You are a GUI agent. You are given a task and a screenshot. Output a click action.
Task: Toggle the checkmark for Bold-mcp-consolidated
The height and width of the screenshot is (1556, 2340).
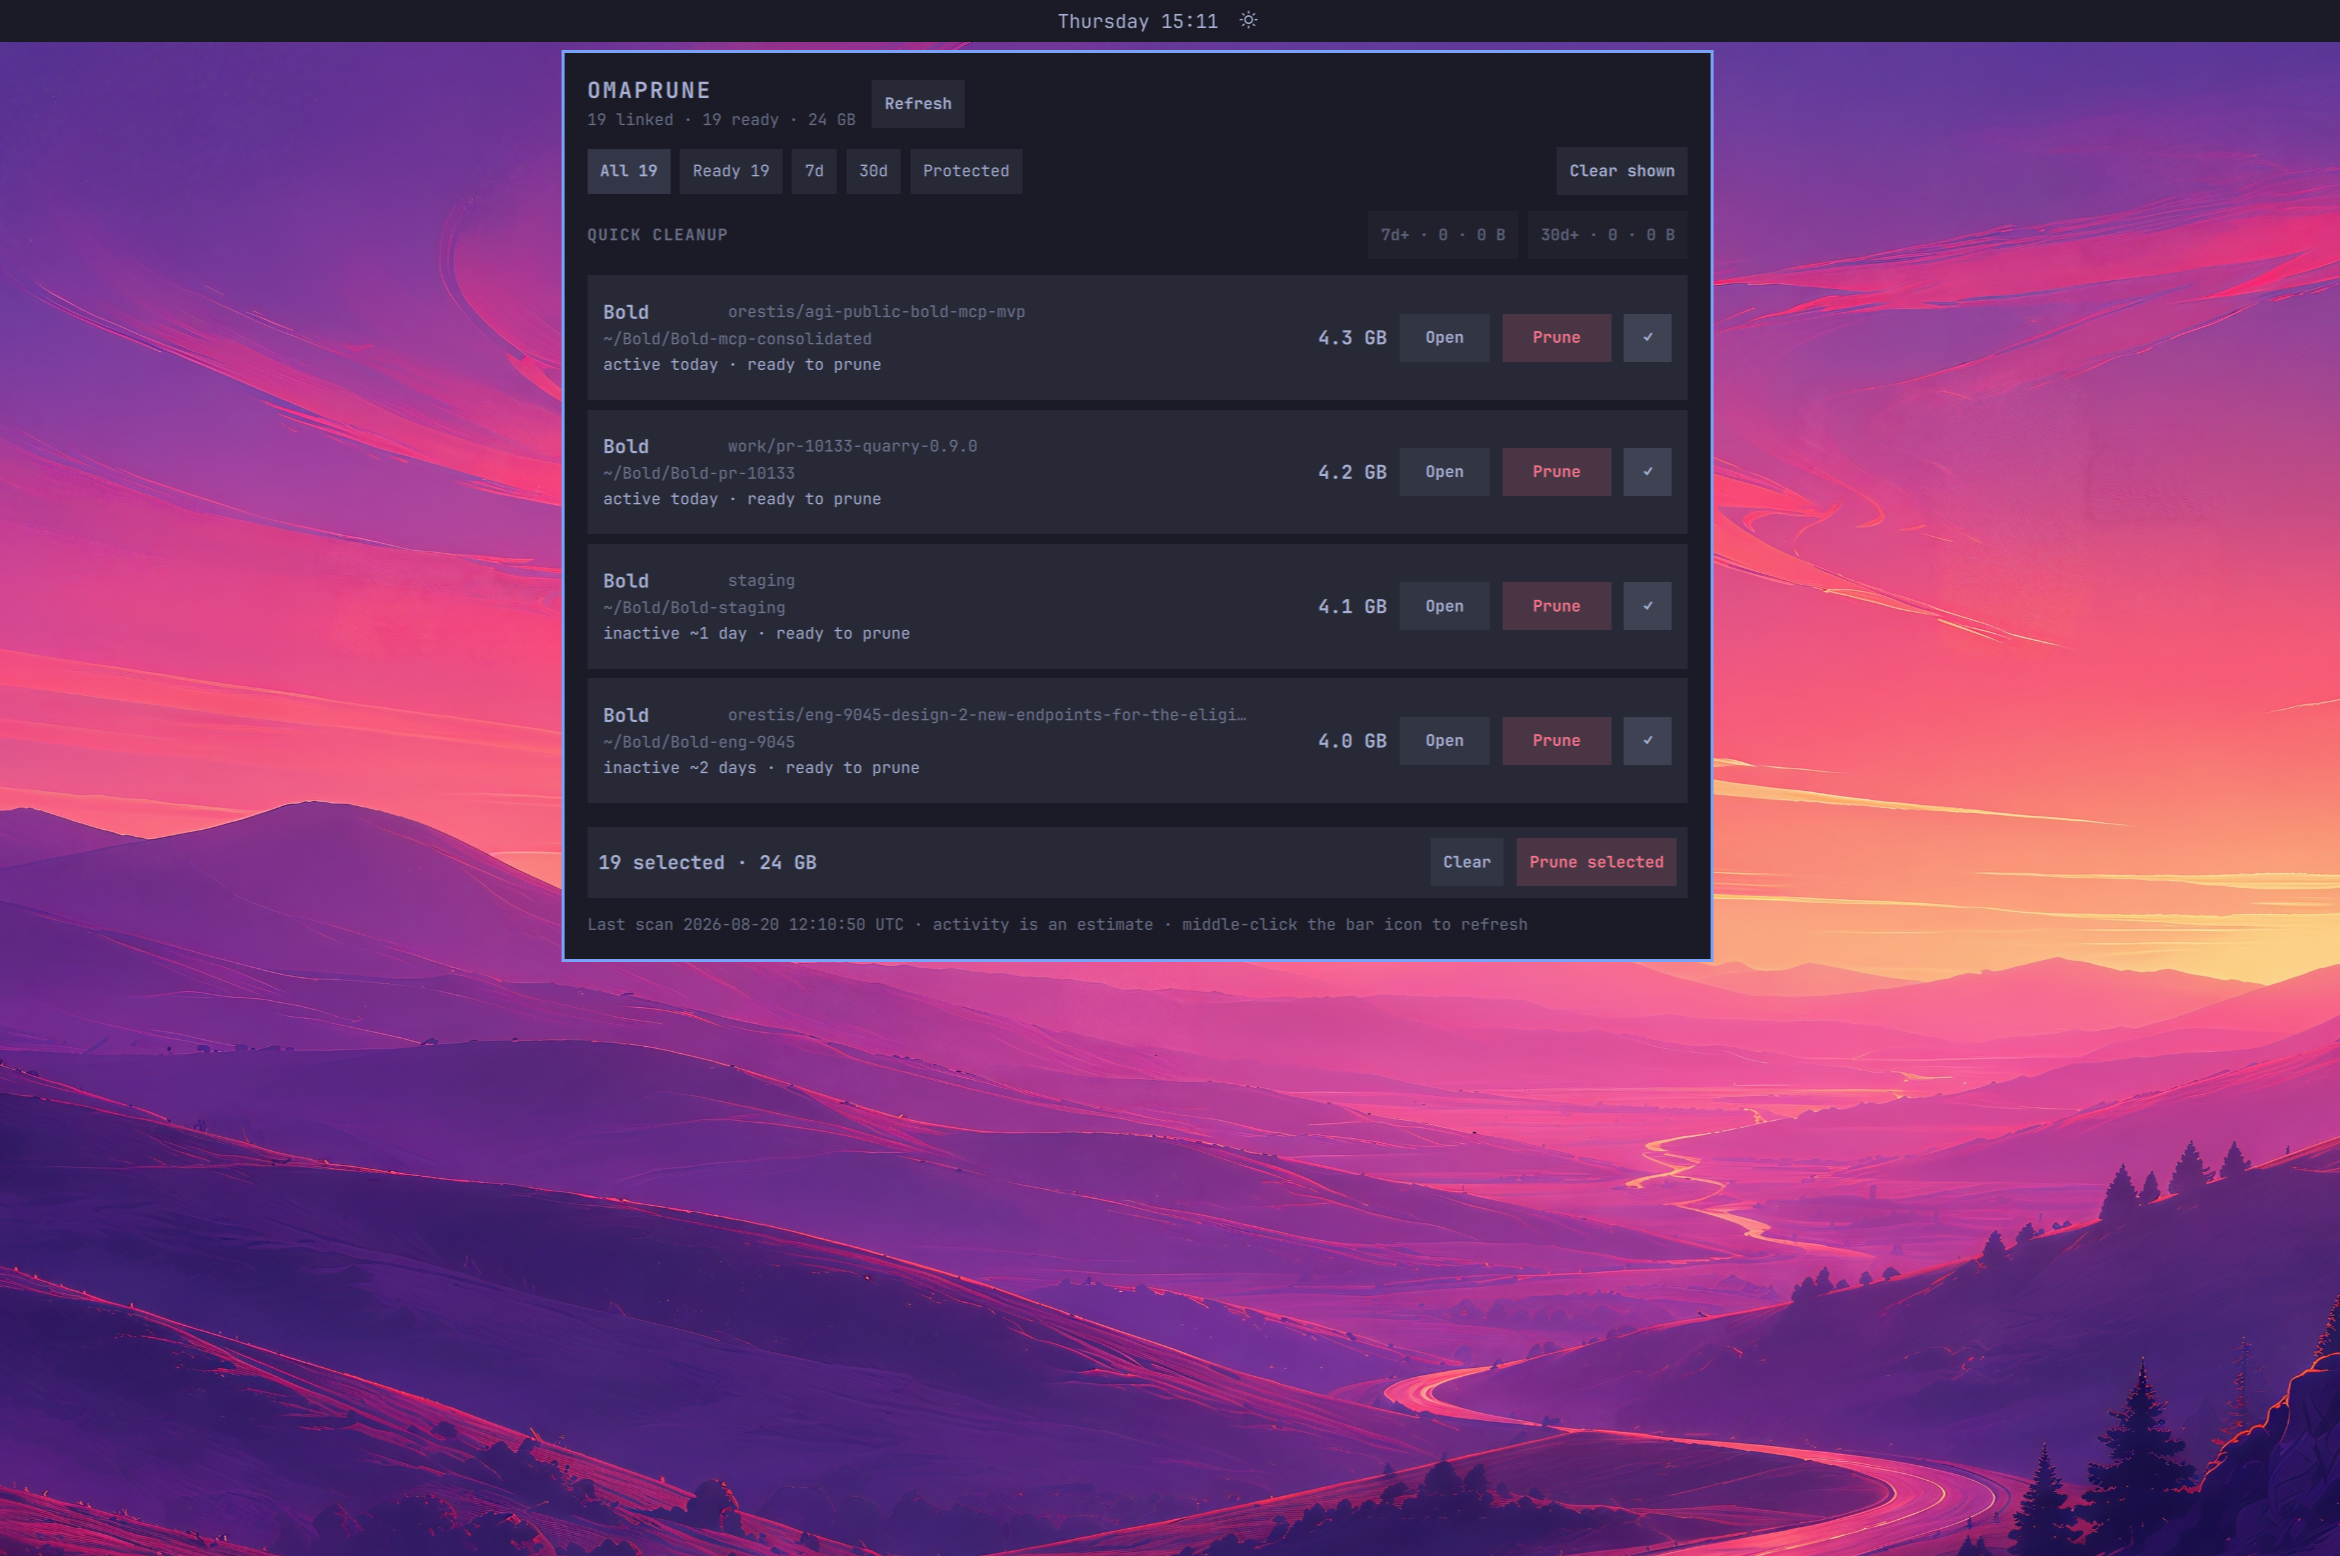click(x=1647, y=338)
